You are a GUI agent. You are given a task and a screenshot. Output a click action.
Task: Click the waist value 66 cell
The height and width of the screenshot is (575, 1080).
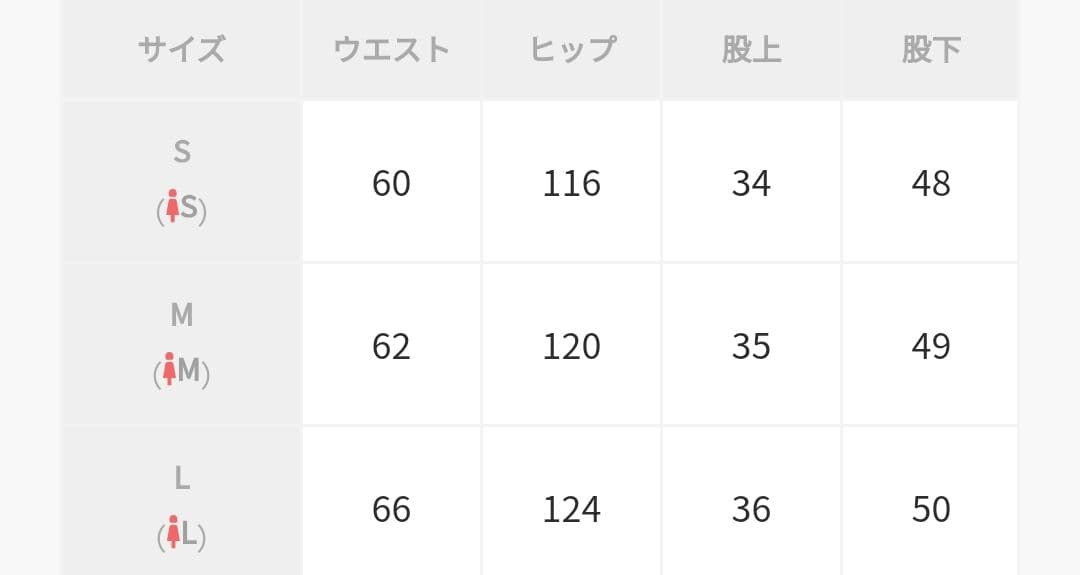click(391, 501)
